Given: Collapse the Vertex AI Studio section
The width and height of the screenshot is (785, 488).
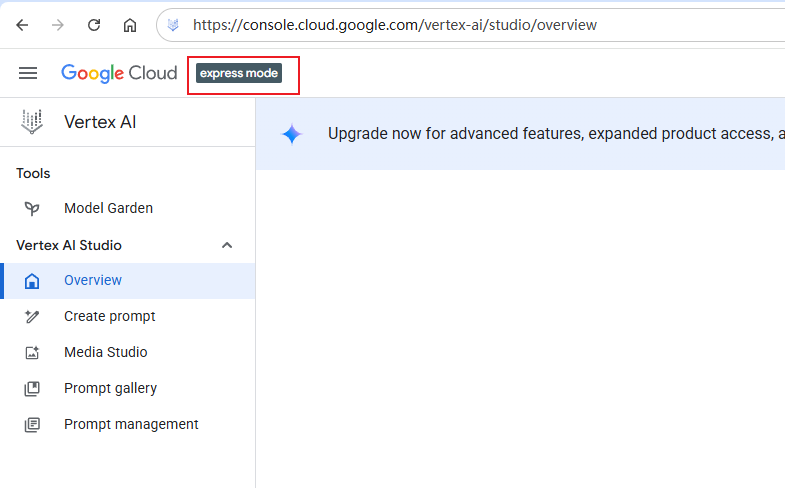Looking at the screenshot, I should tap(227, 245).
